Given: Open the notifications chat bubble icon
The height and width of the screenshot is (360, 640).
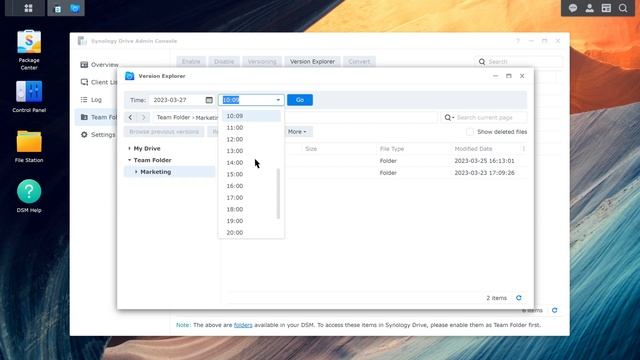Looking at the screenshot, I should coord(573,8).
